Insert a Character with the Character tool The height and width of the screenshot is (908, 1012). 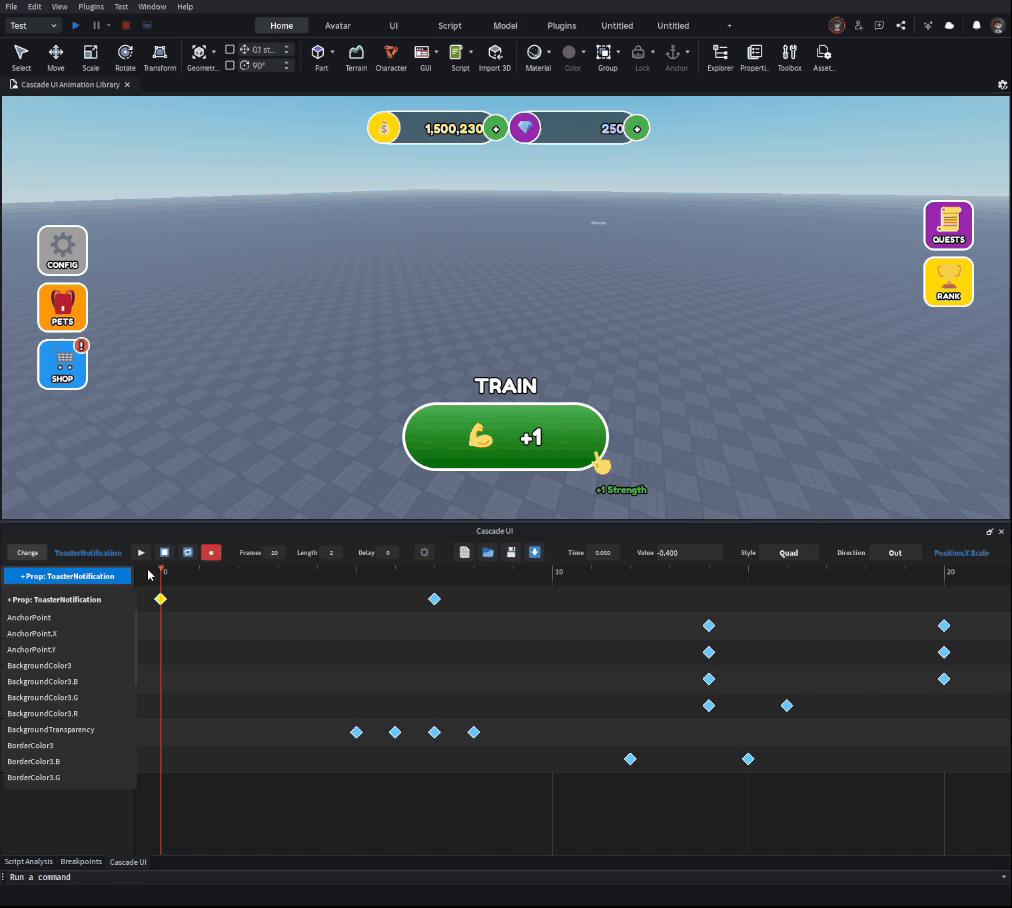pyautogui.click(x=391, y=55)
